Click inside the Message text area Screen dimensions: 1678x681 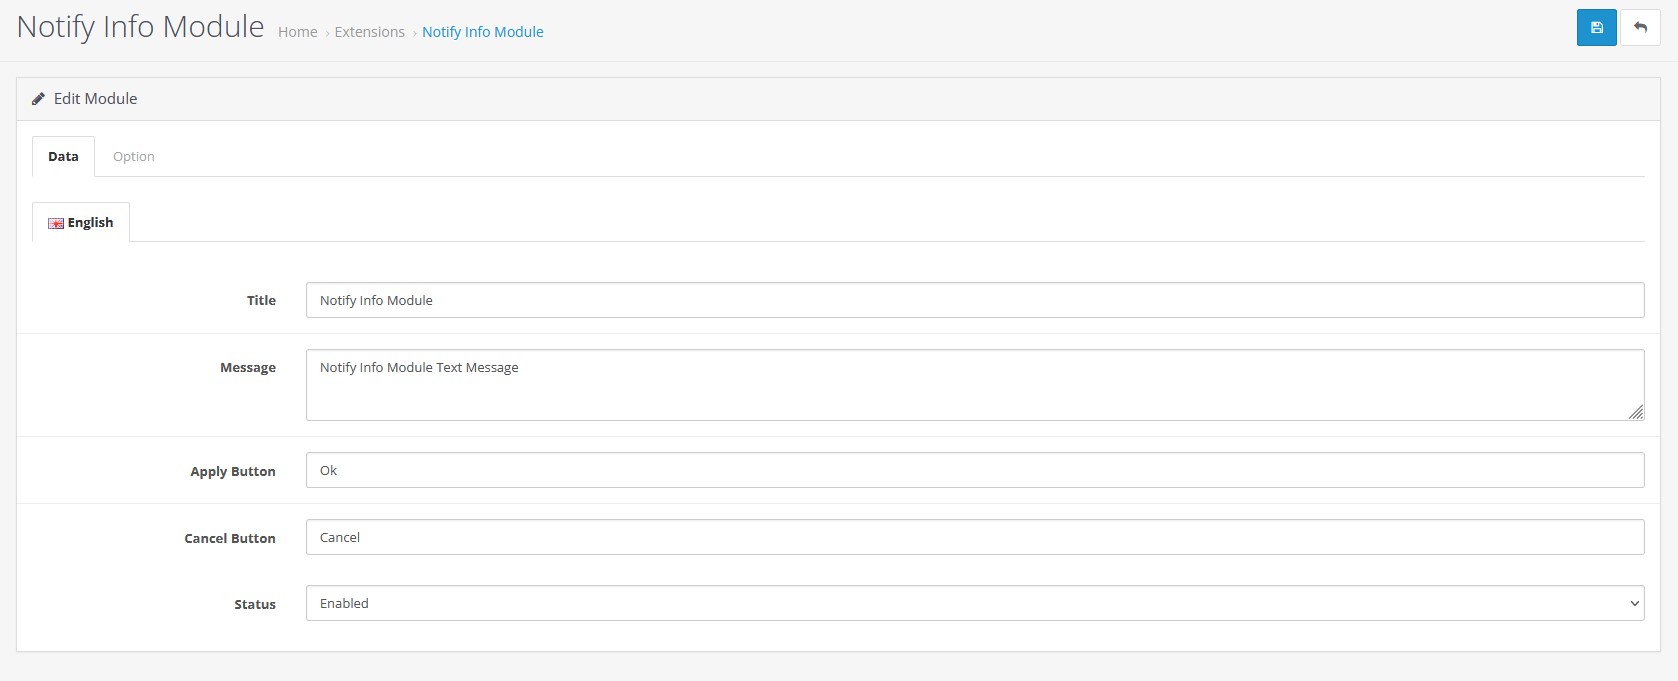tap(974, 385)
